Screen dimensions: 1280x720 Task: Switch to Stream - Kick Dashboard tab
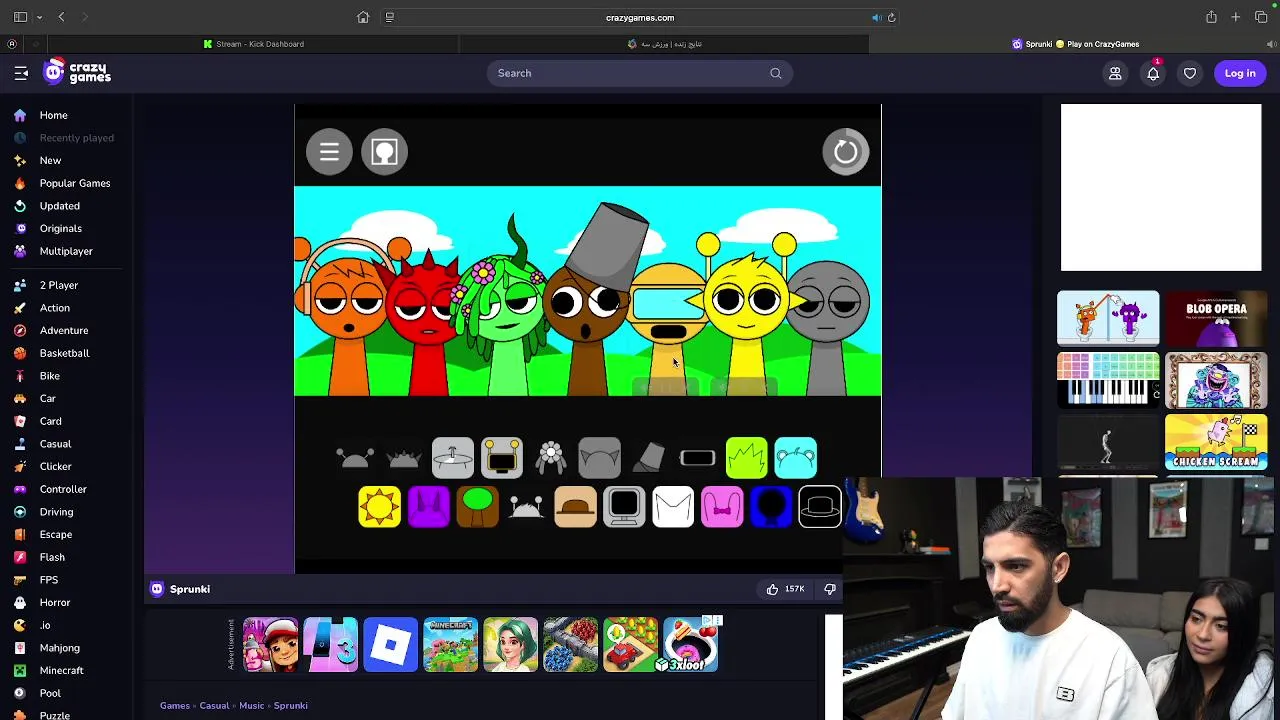tap(253, 44)
